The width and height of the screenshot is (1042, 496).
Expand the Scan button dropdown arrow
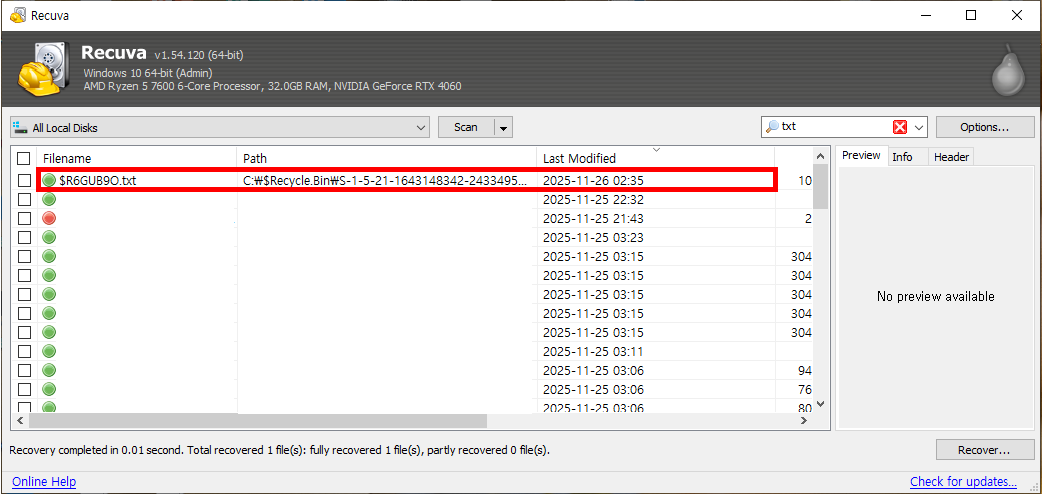(503, 127)
